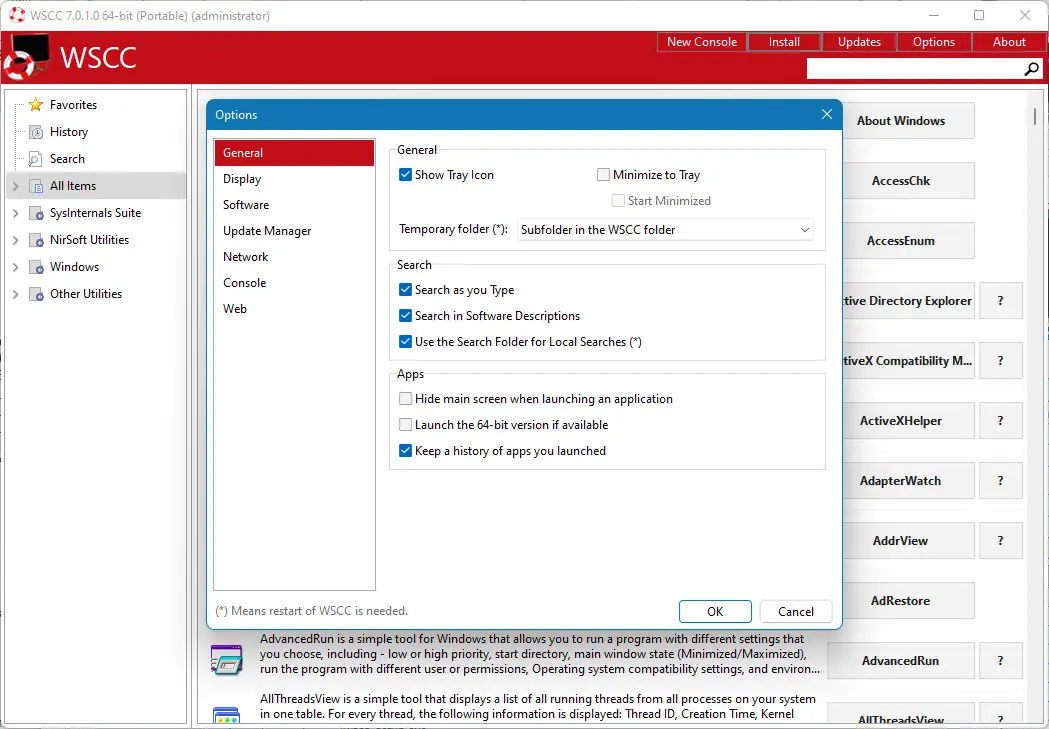
Task: Close the Options dialog with X
Action: point(827,114)
